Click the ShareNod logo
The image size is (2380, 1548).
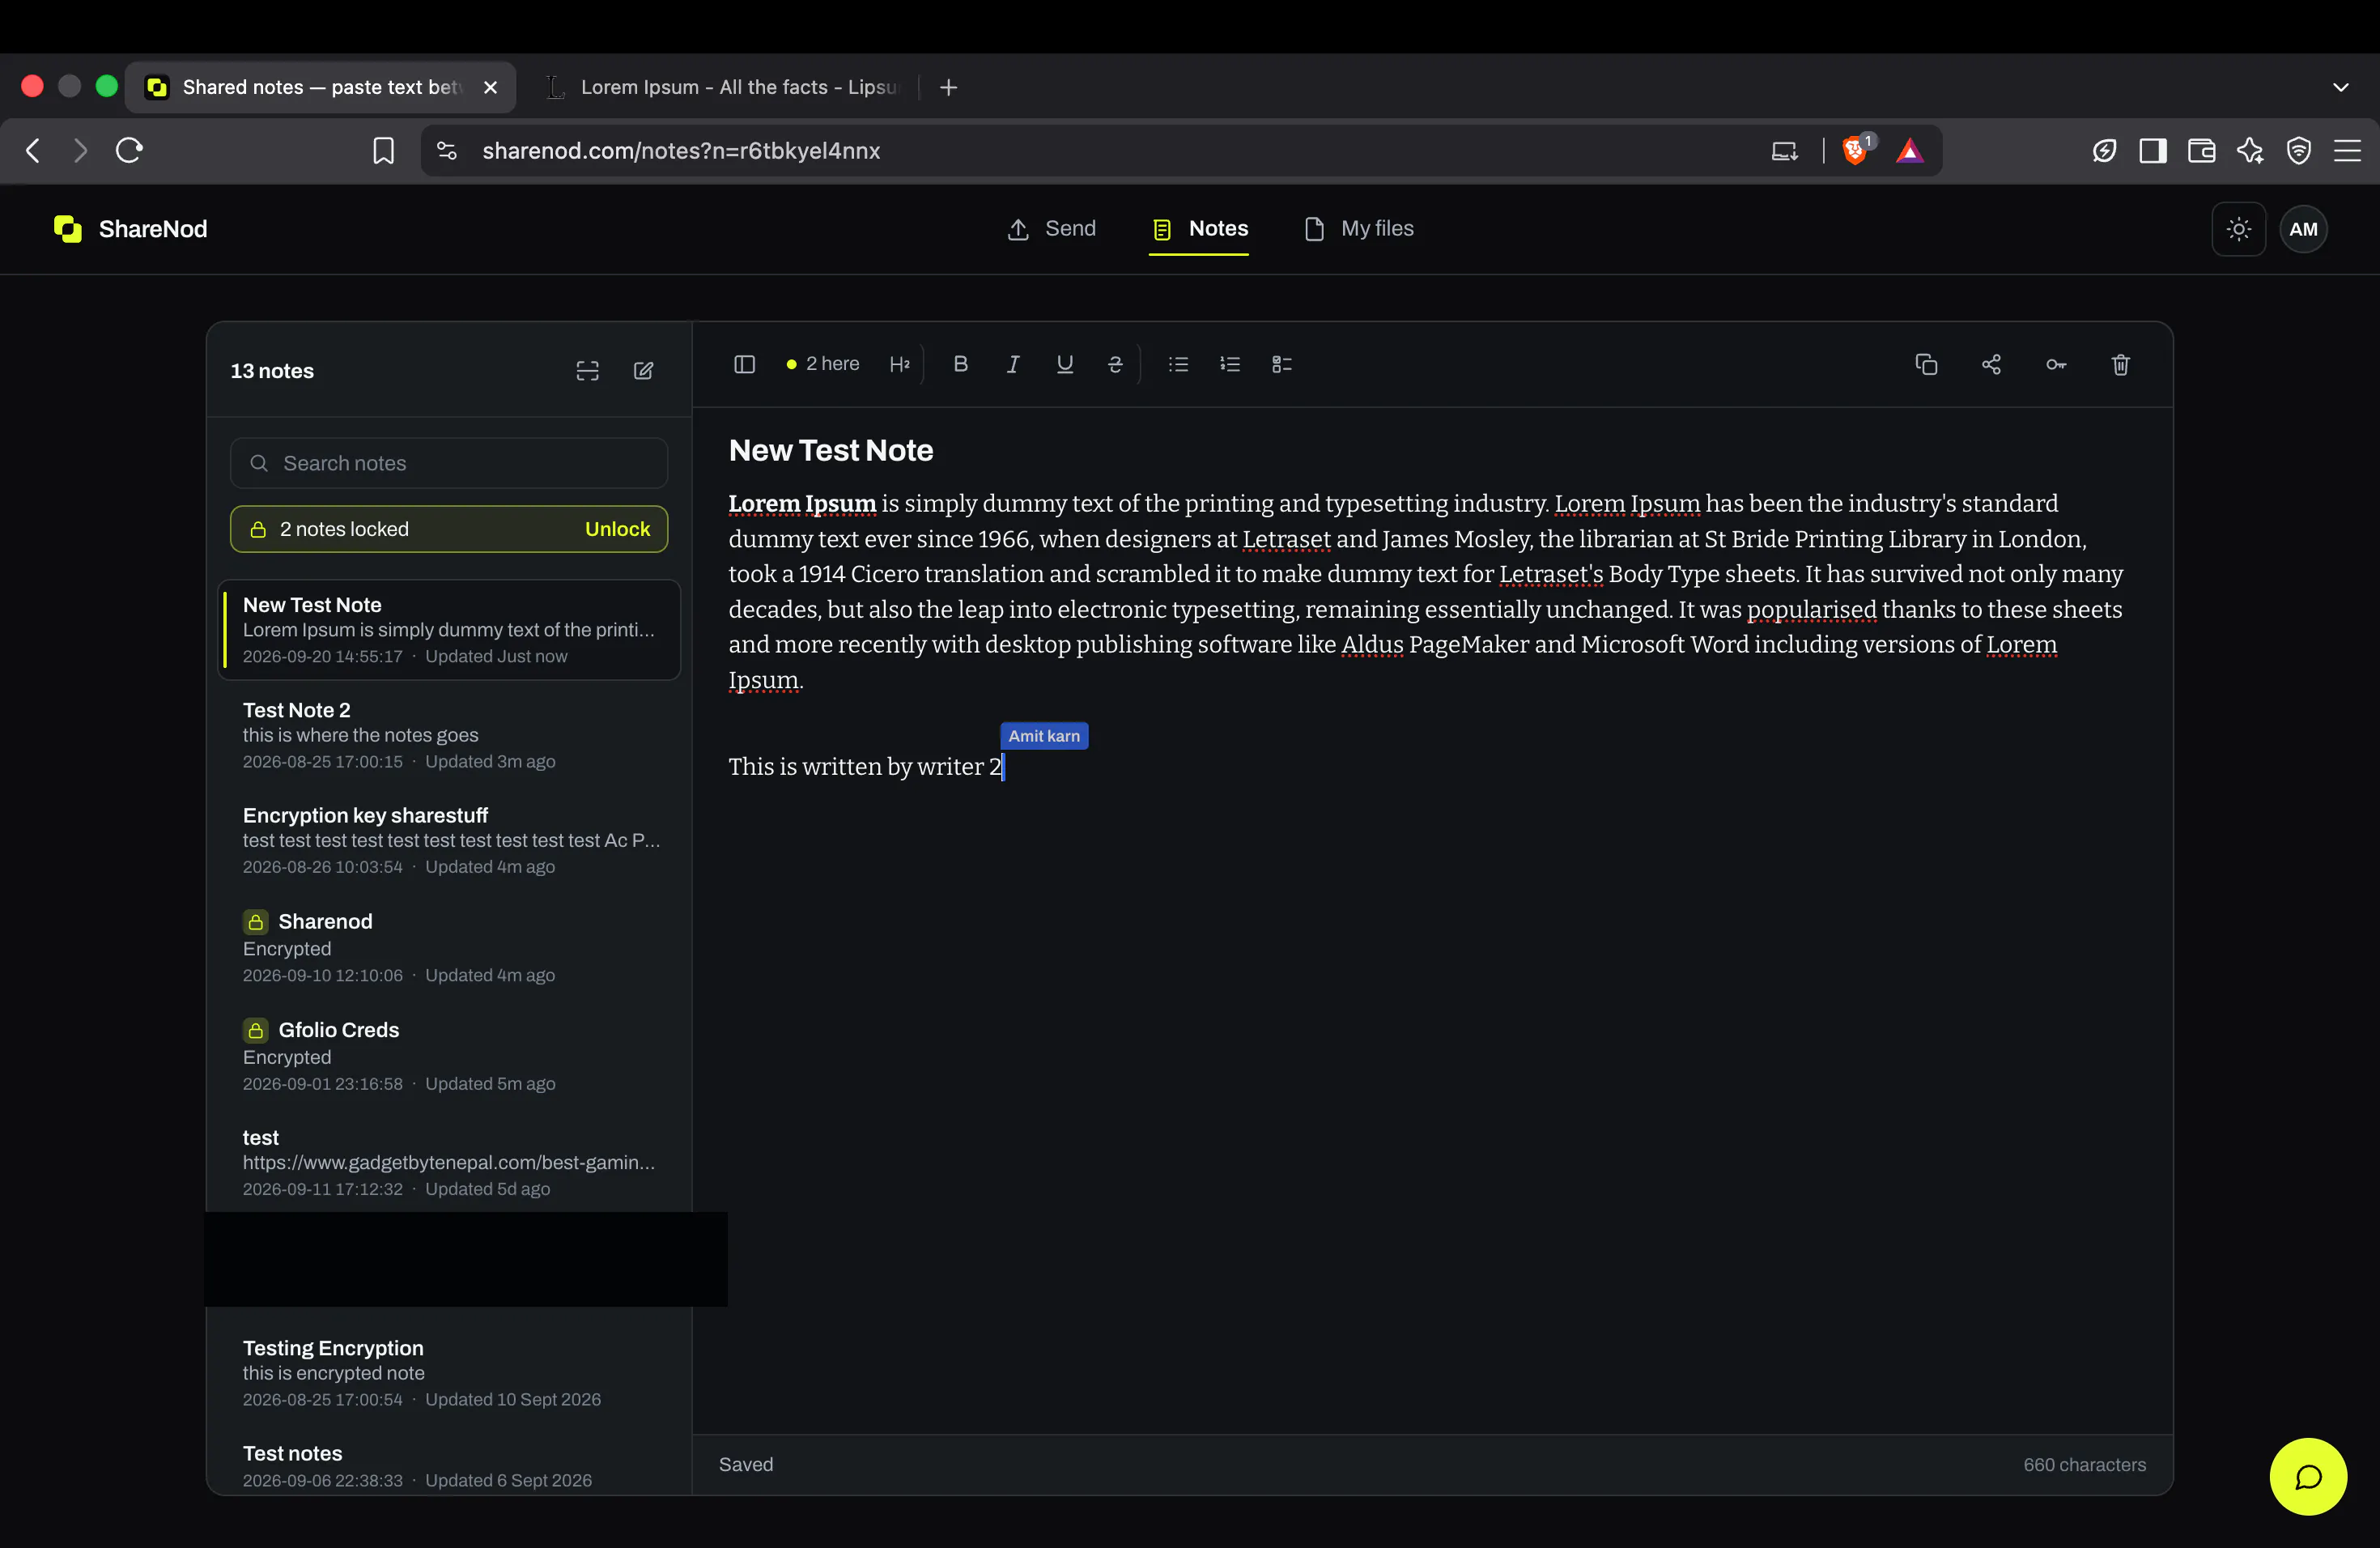[131, 229]
